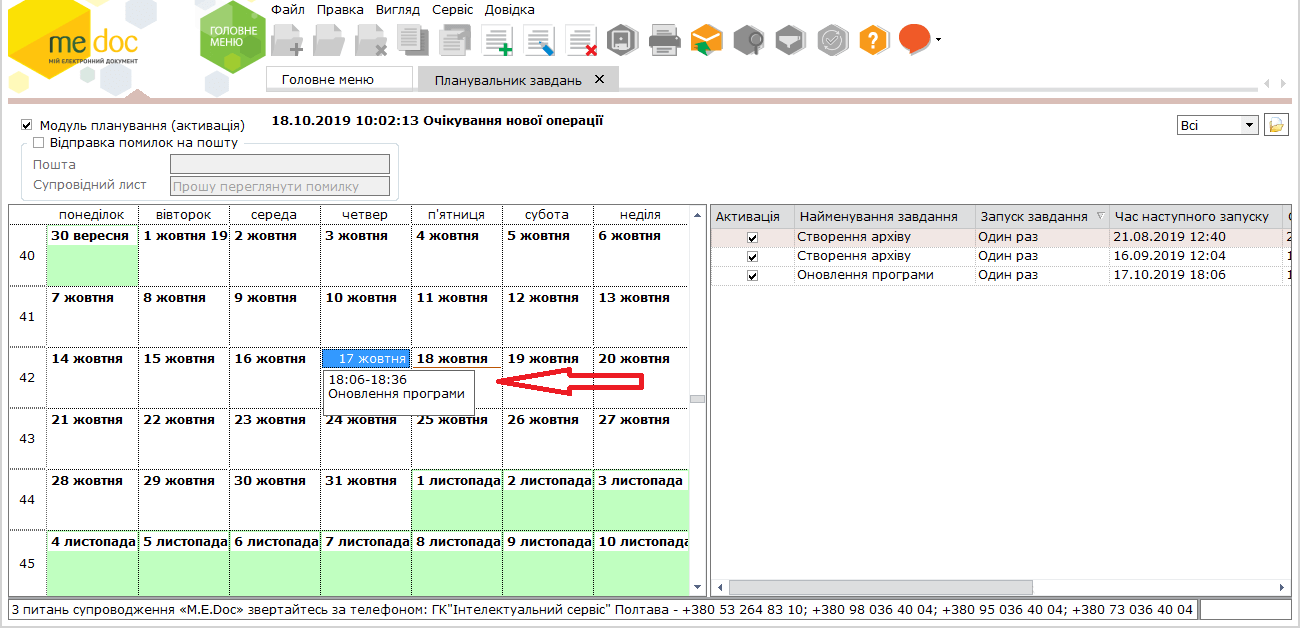Disable the Модуль планування (активація) checkbox
This screenshot has width=1300, height=628.
(27, 126)
